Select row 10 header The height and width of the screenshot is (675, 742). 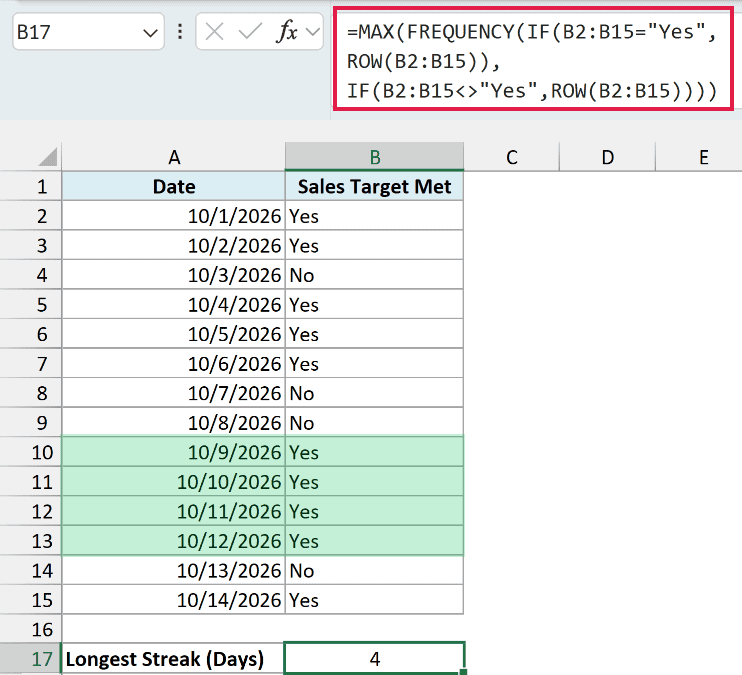coord(31,452)
